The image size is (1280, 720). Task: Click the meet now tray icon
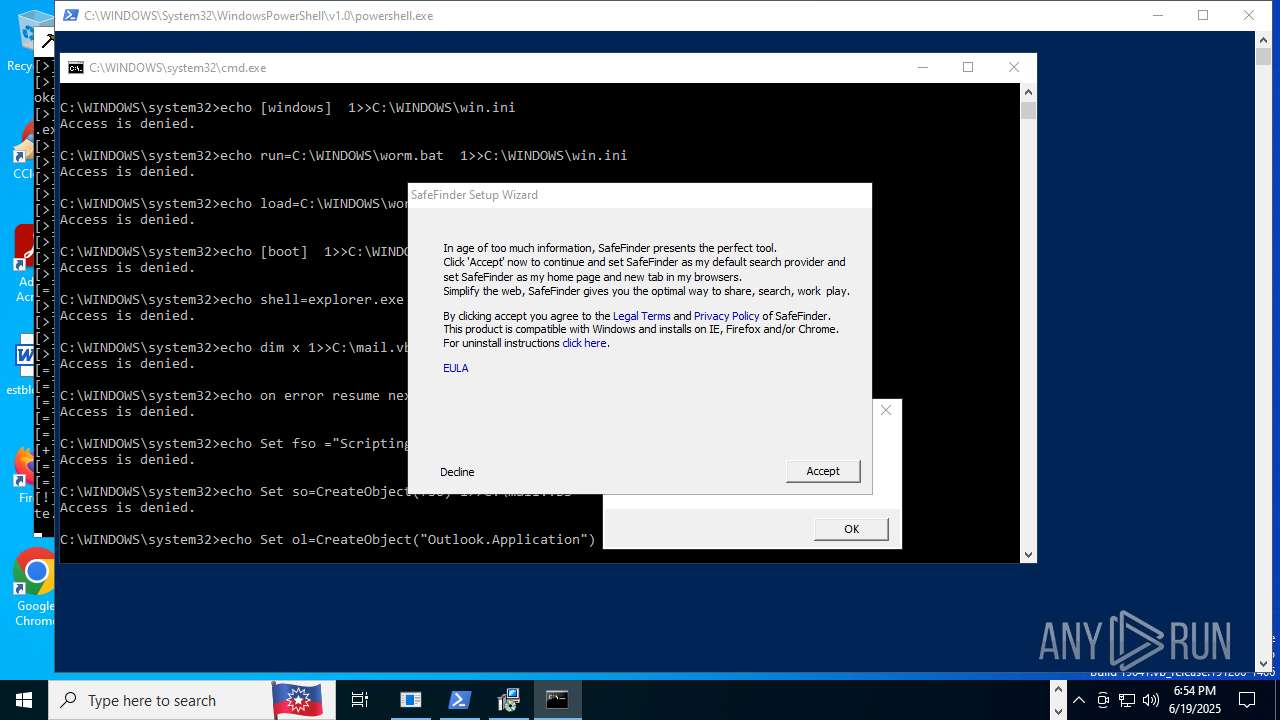(1103, 700)
